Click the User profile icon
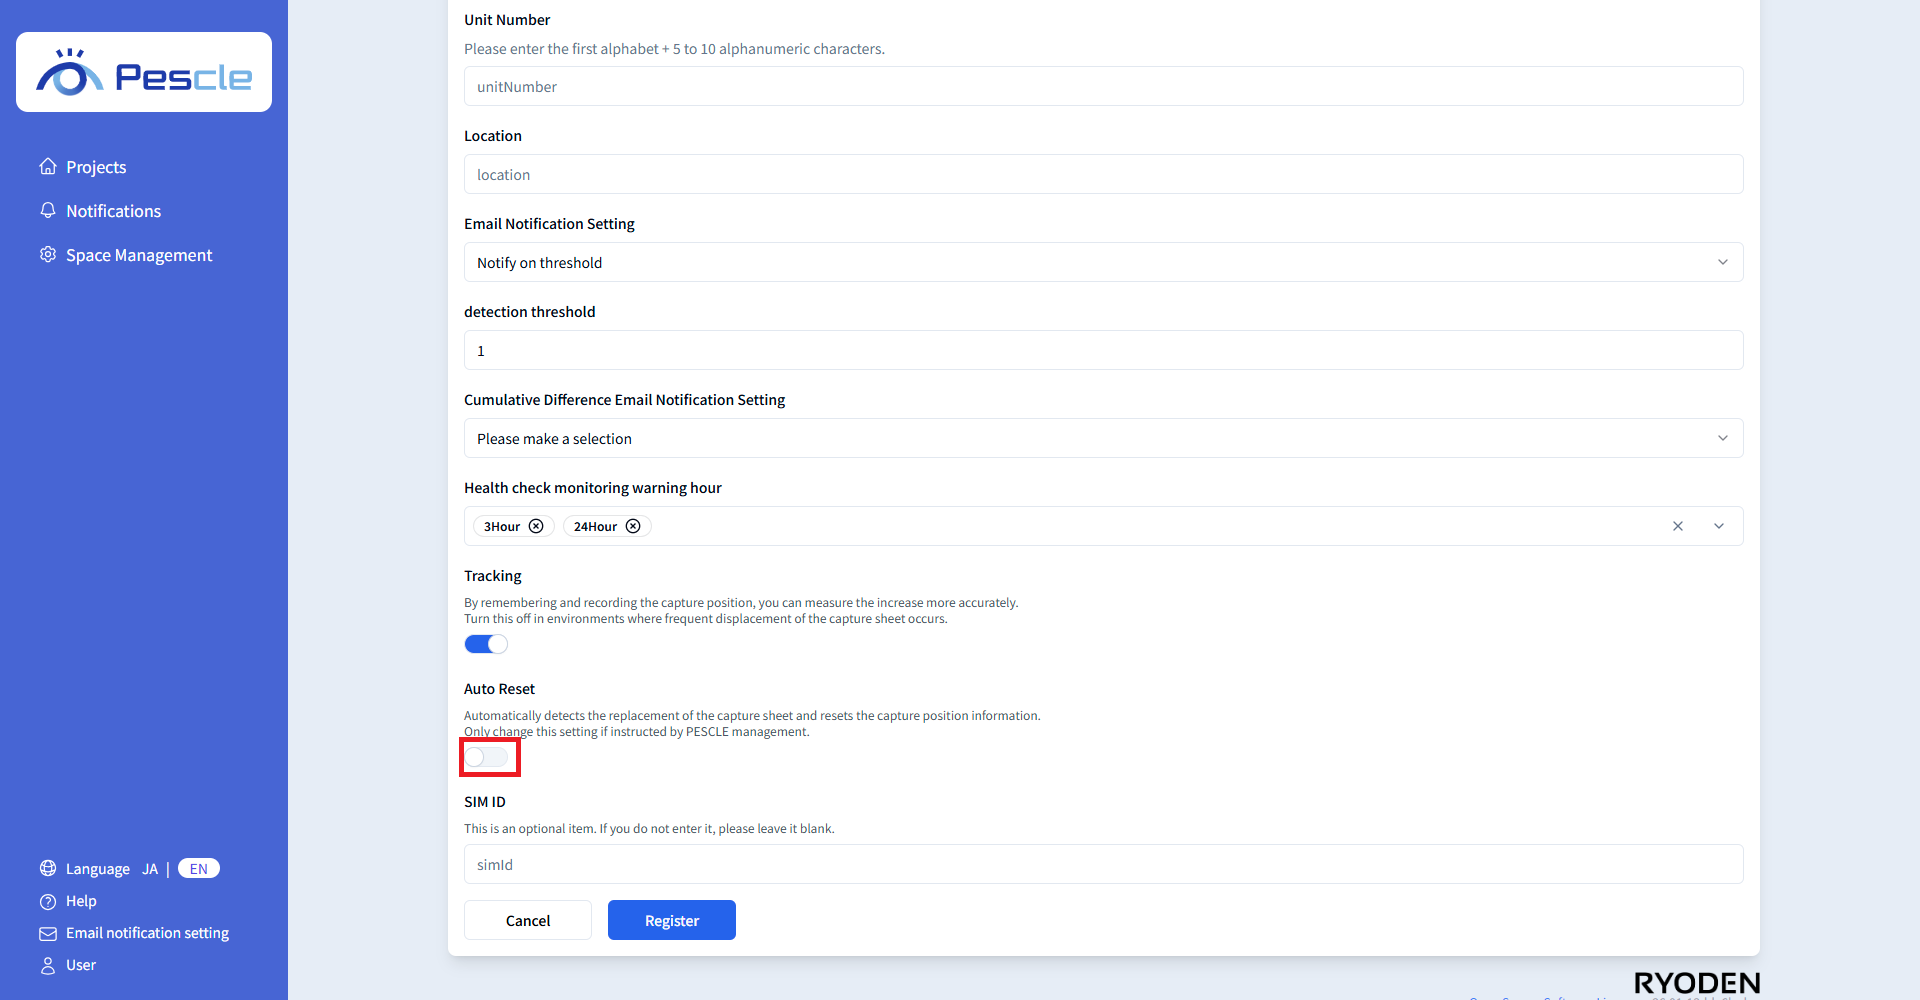Screen dimensions: 1920x1000 [x=48, y=965]
